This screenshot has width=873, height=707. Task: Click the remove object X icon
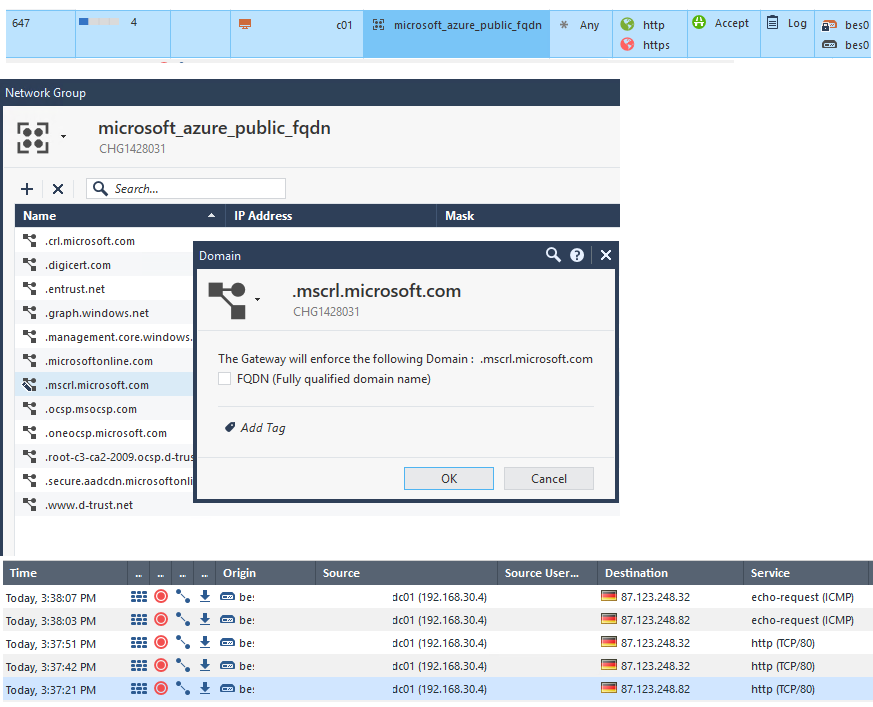pos(58,189)
